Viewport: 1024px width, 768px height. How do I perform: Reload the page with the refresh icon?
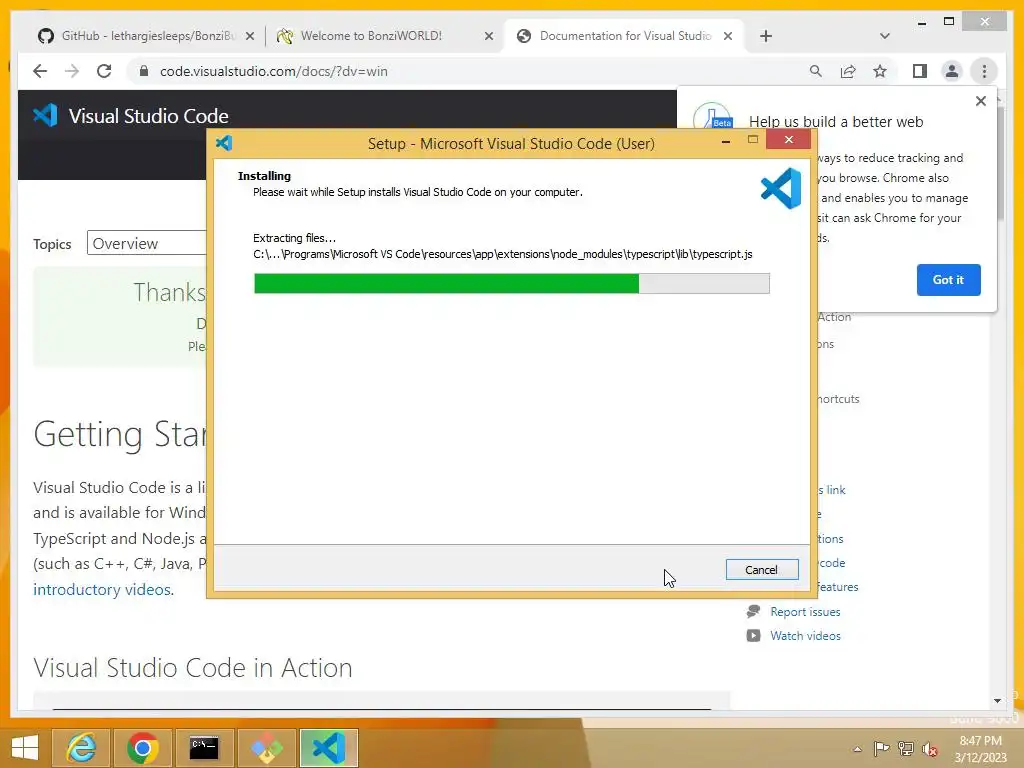(104, 71)
